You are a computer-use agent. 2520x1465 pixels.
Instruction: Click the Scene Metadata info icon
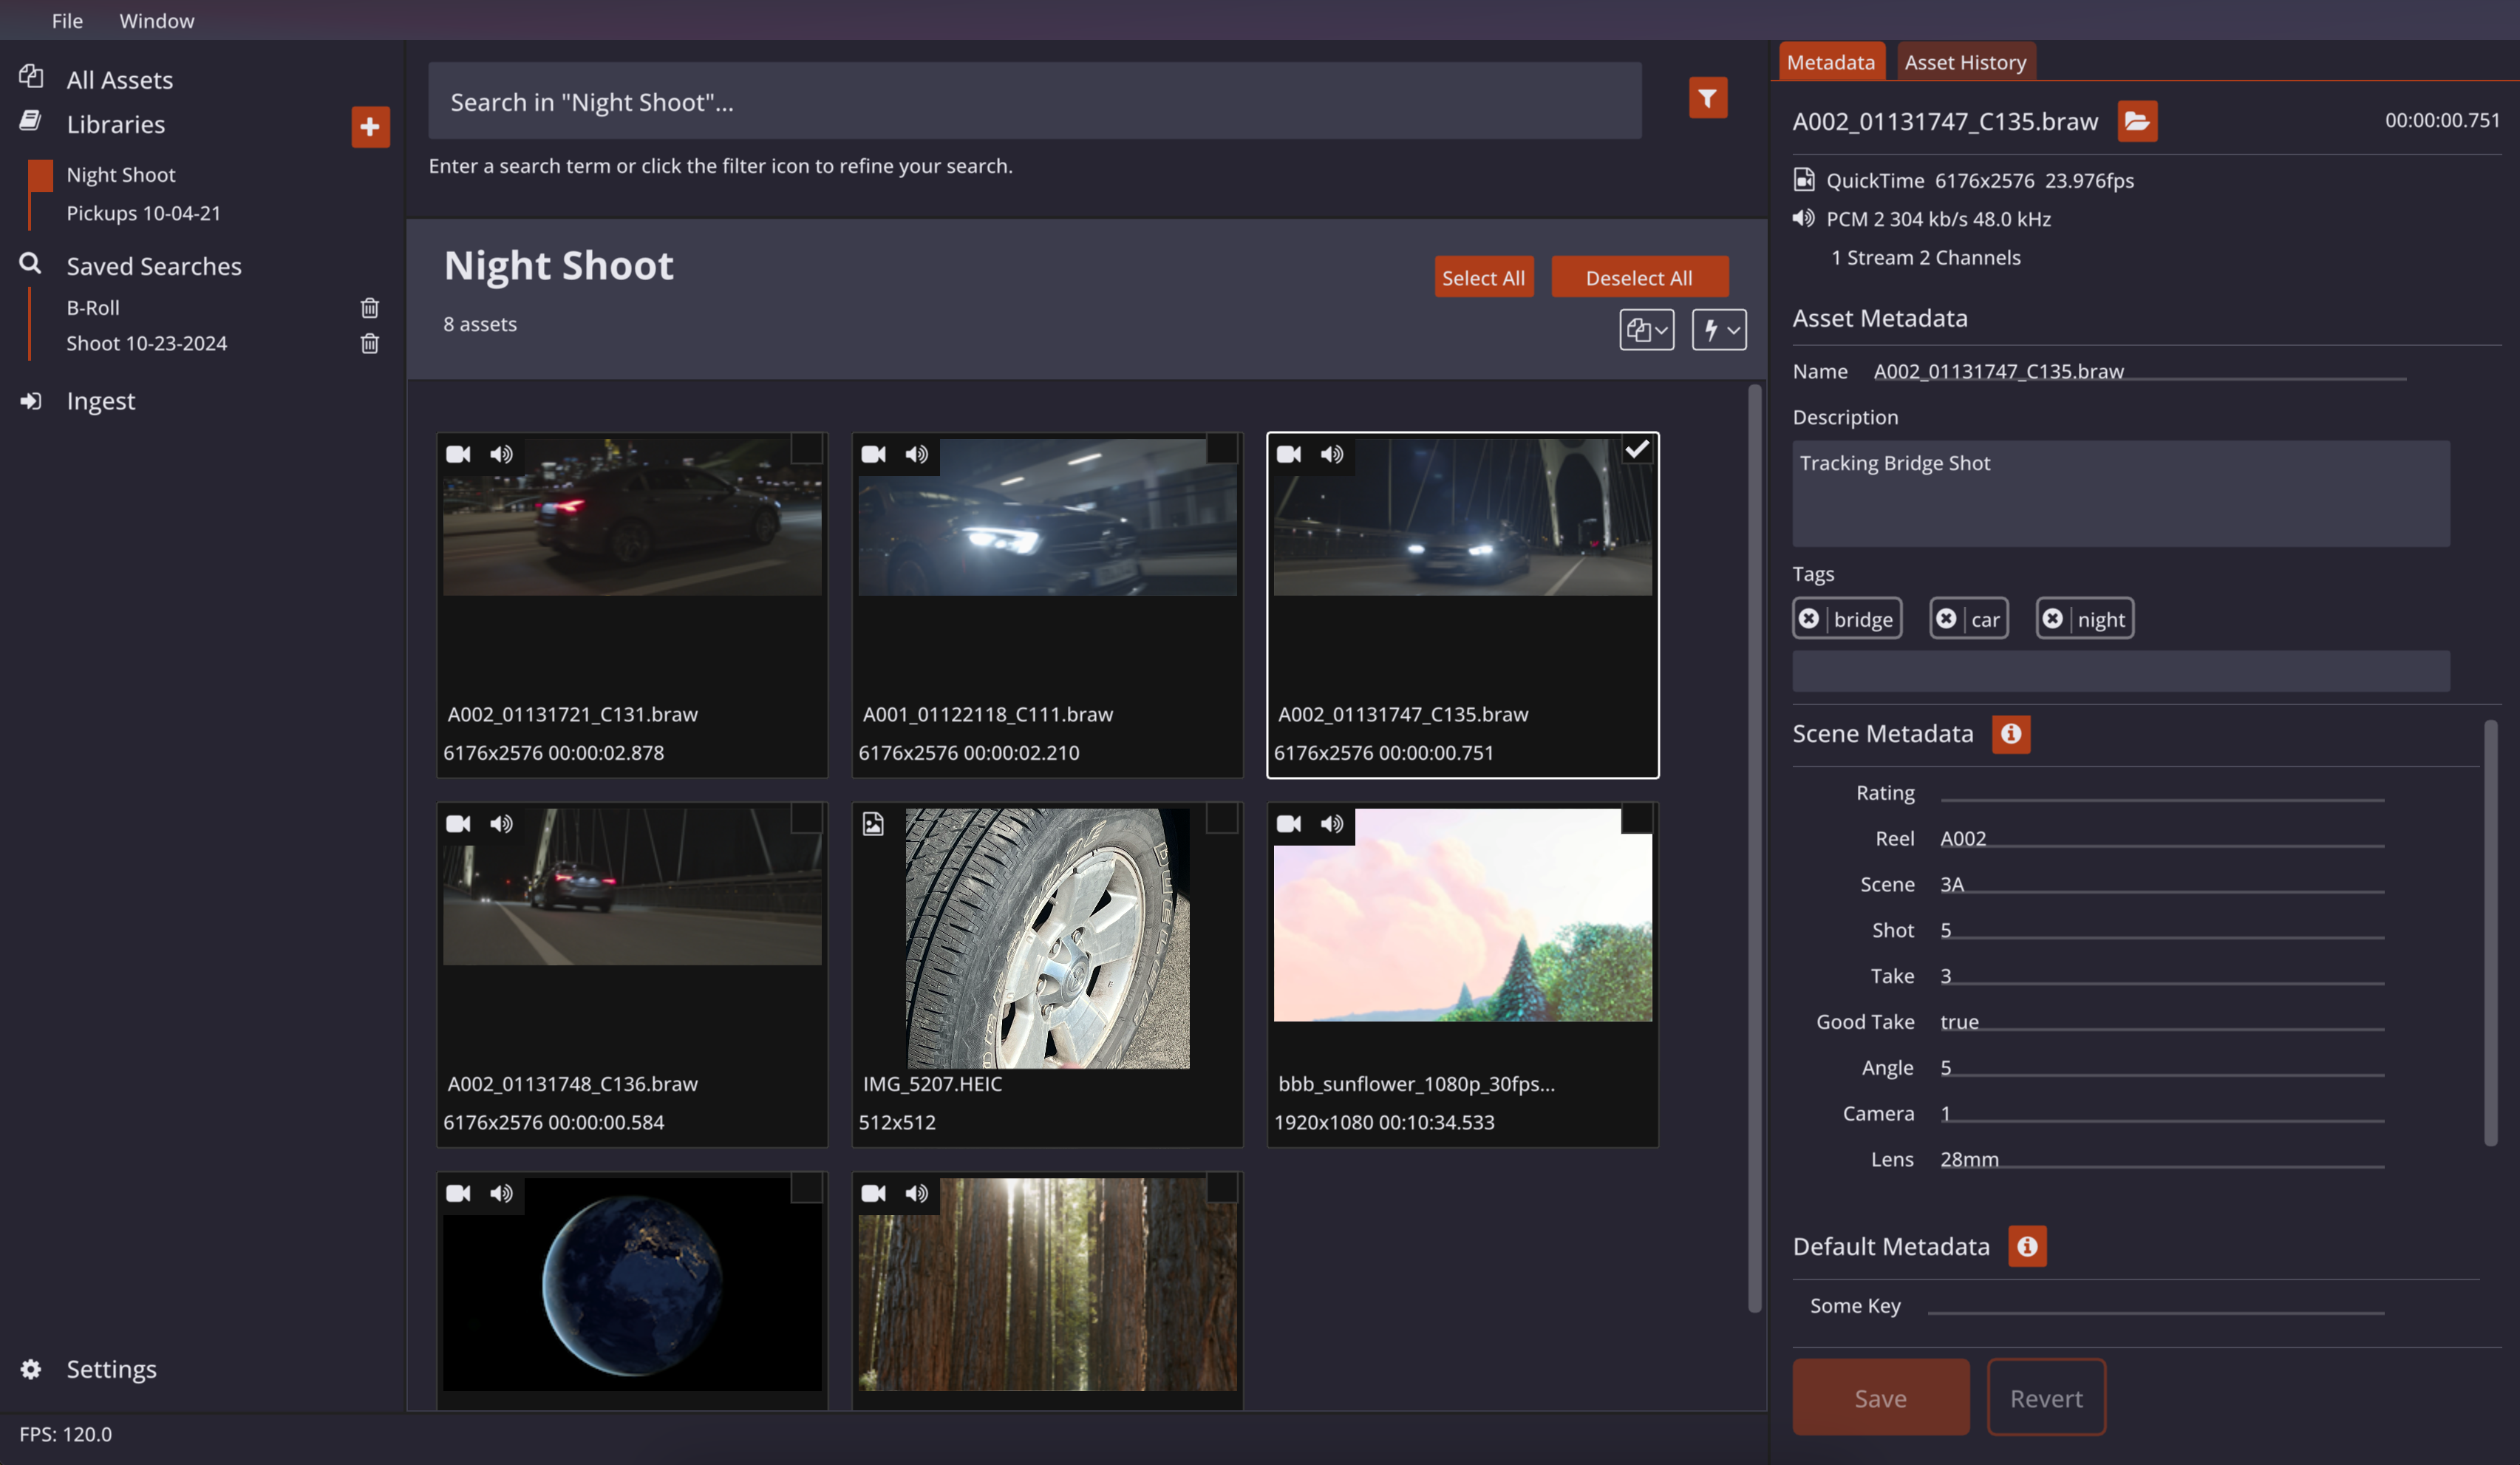tap(2010, 734)
